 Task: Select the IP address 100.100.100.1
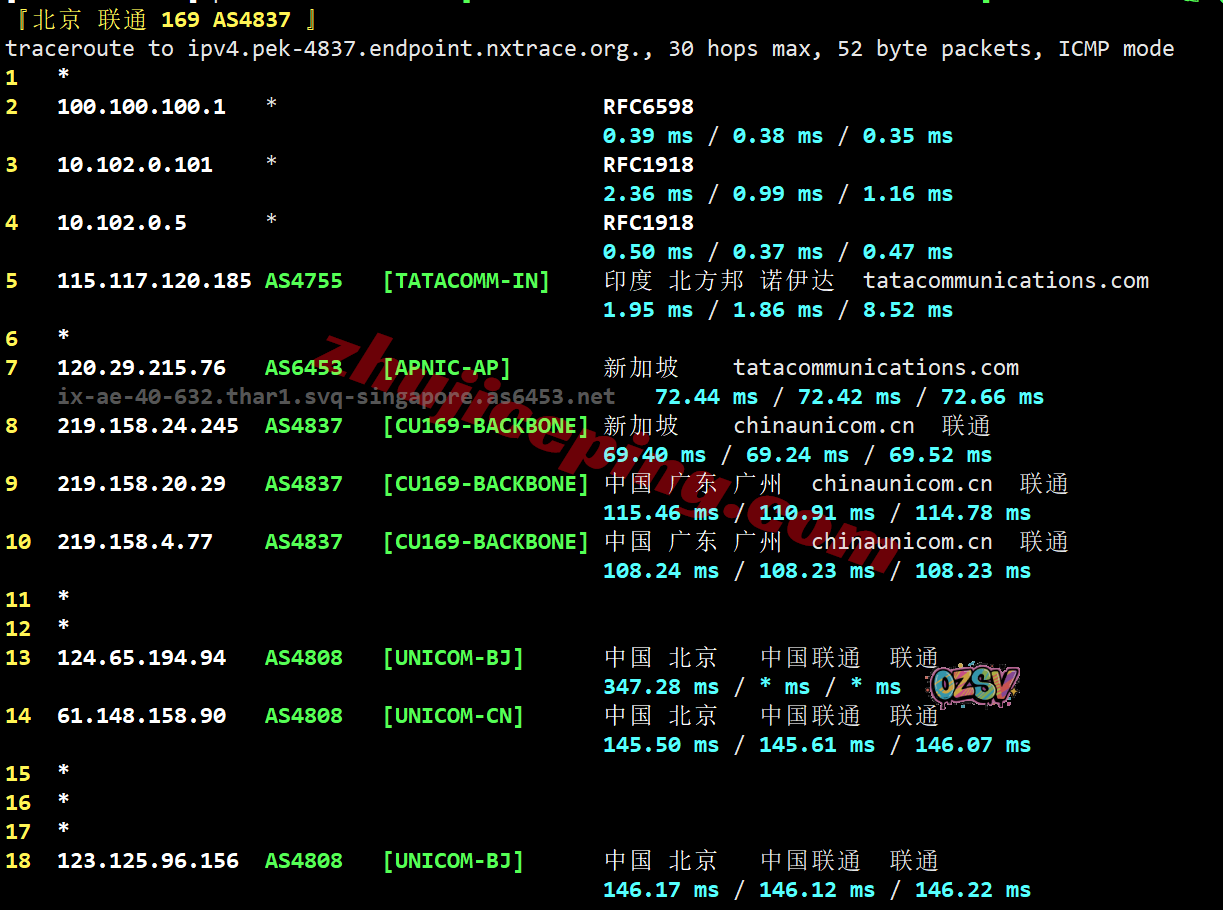[141, 107]
